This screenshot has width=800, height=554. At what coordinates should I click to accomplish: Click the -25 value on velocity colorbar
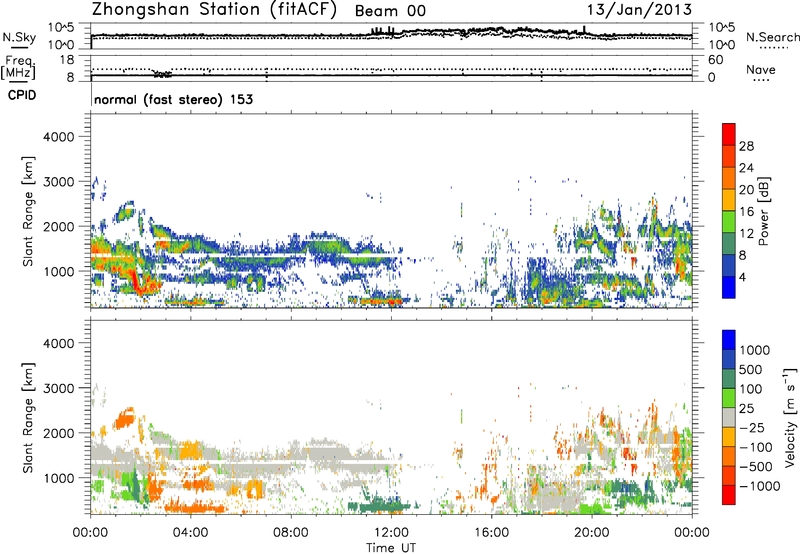click(x=752, y=427)
